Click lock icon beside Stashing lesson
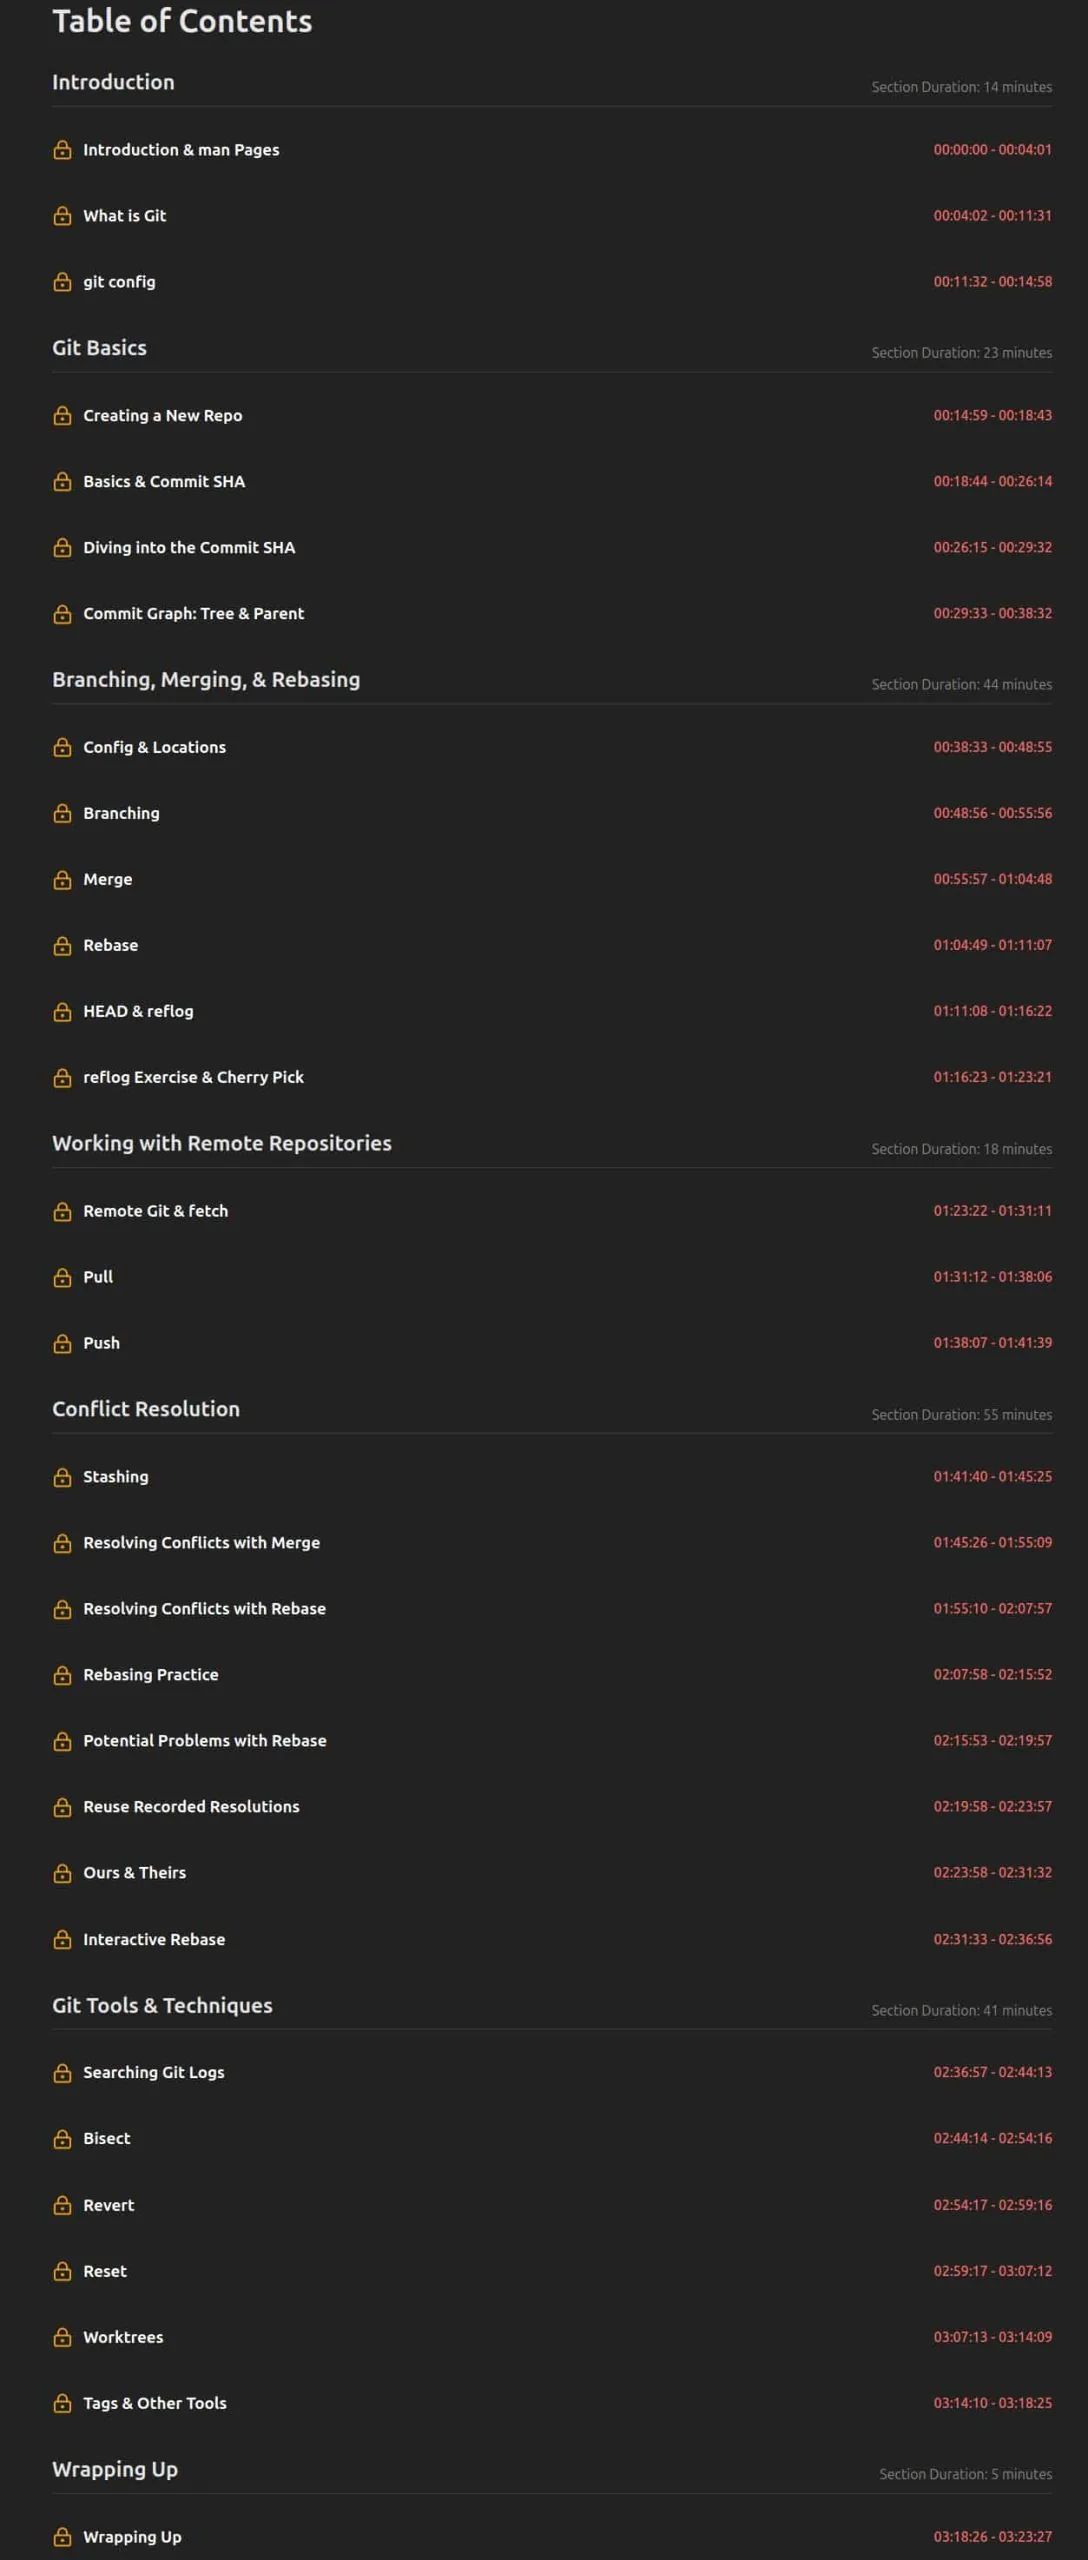This screenshot has height=2560, width=1088. [62, 1477]
